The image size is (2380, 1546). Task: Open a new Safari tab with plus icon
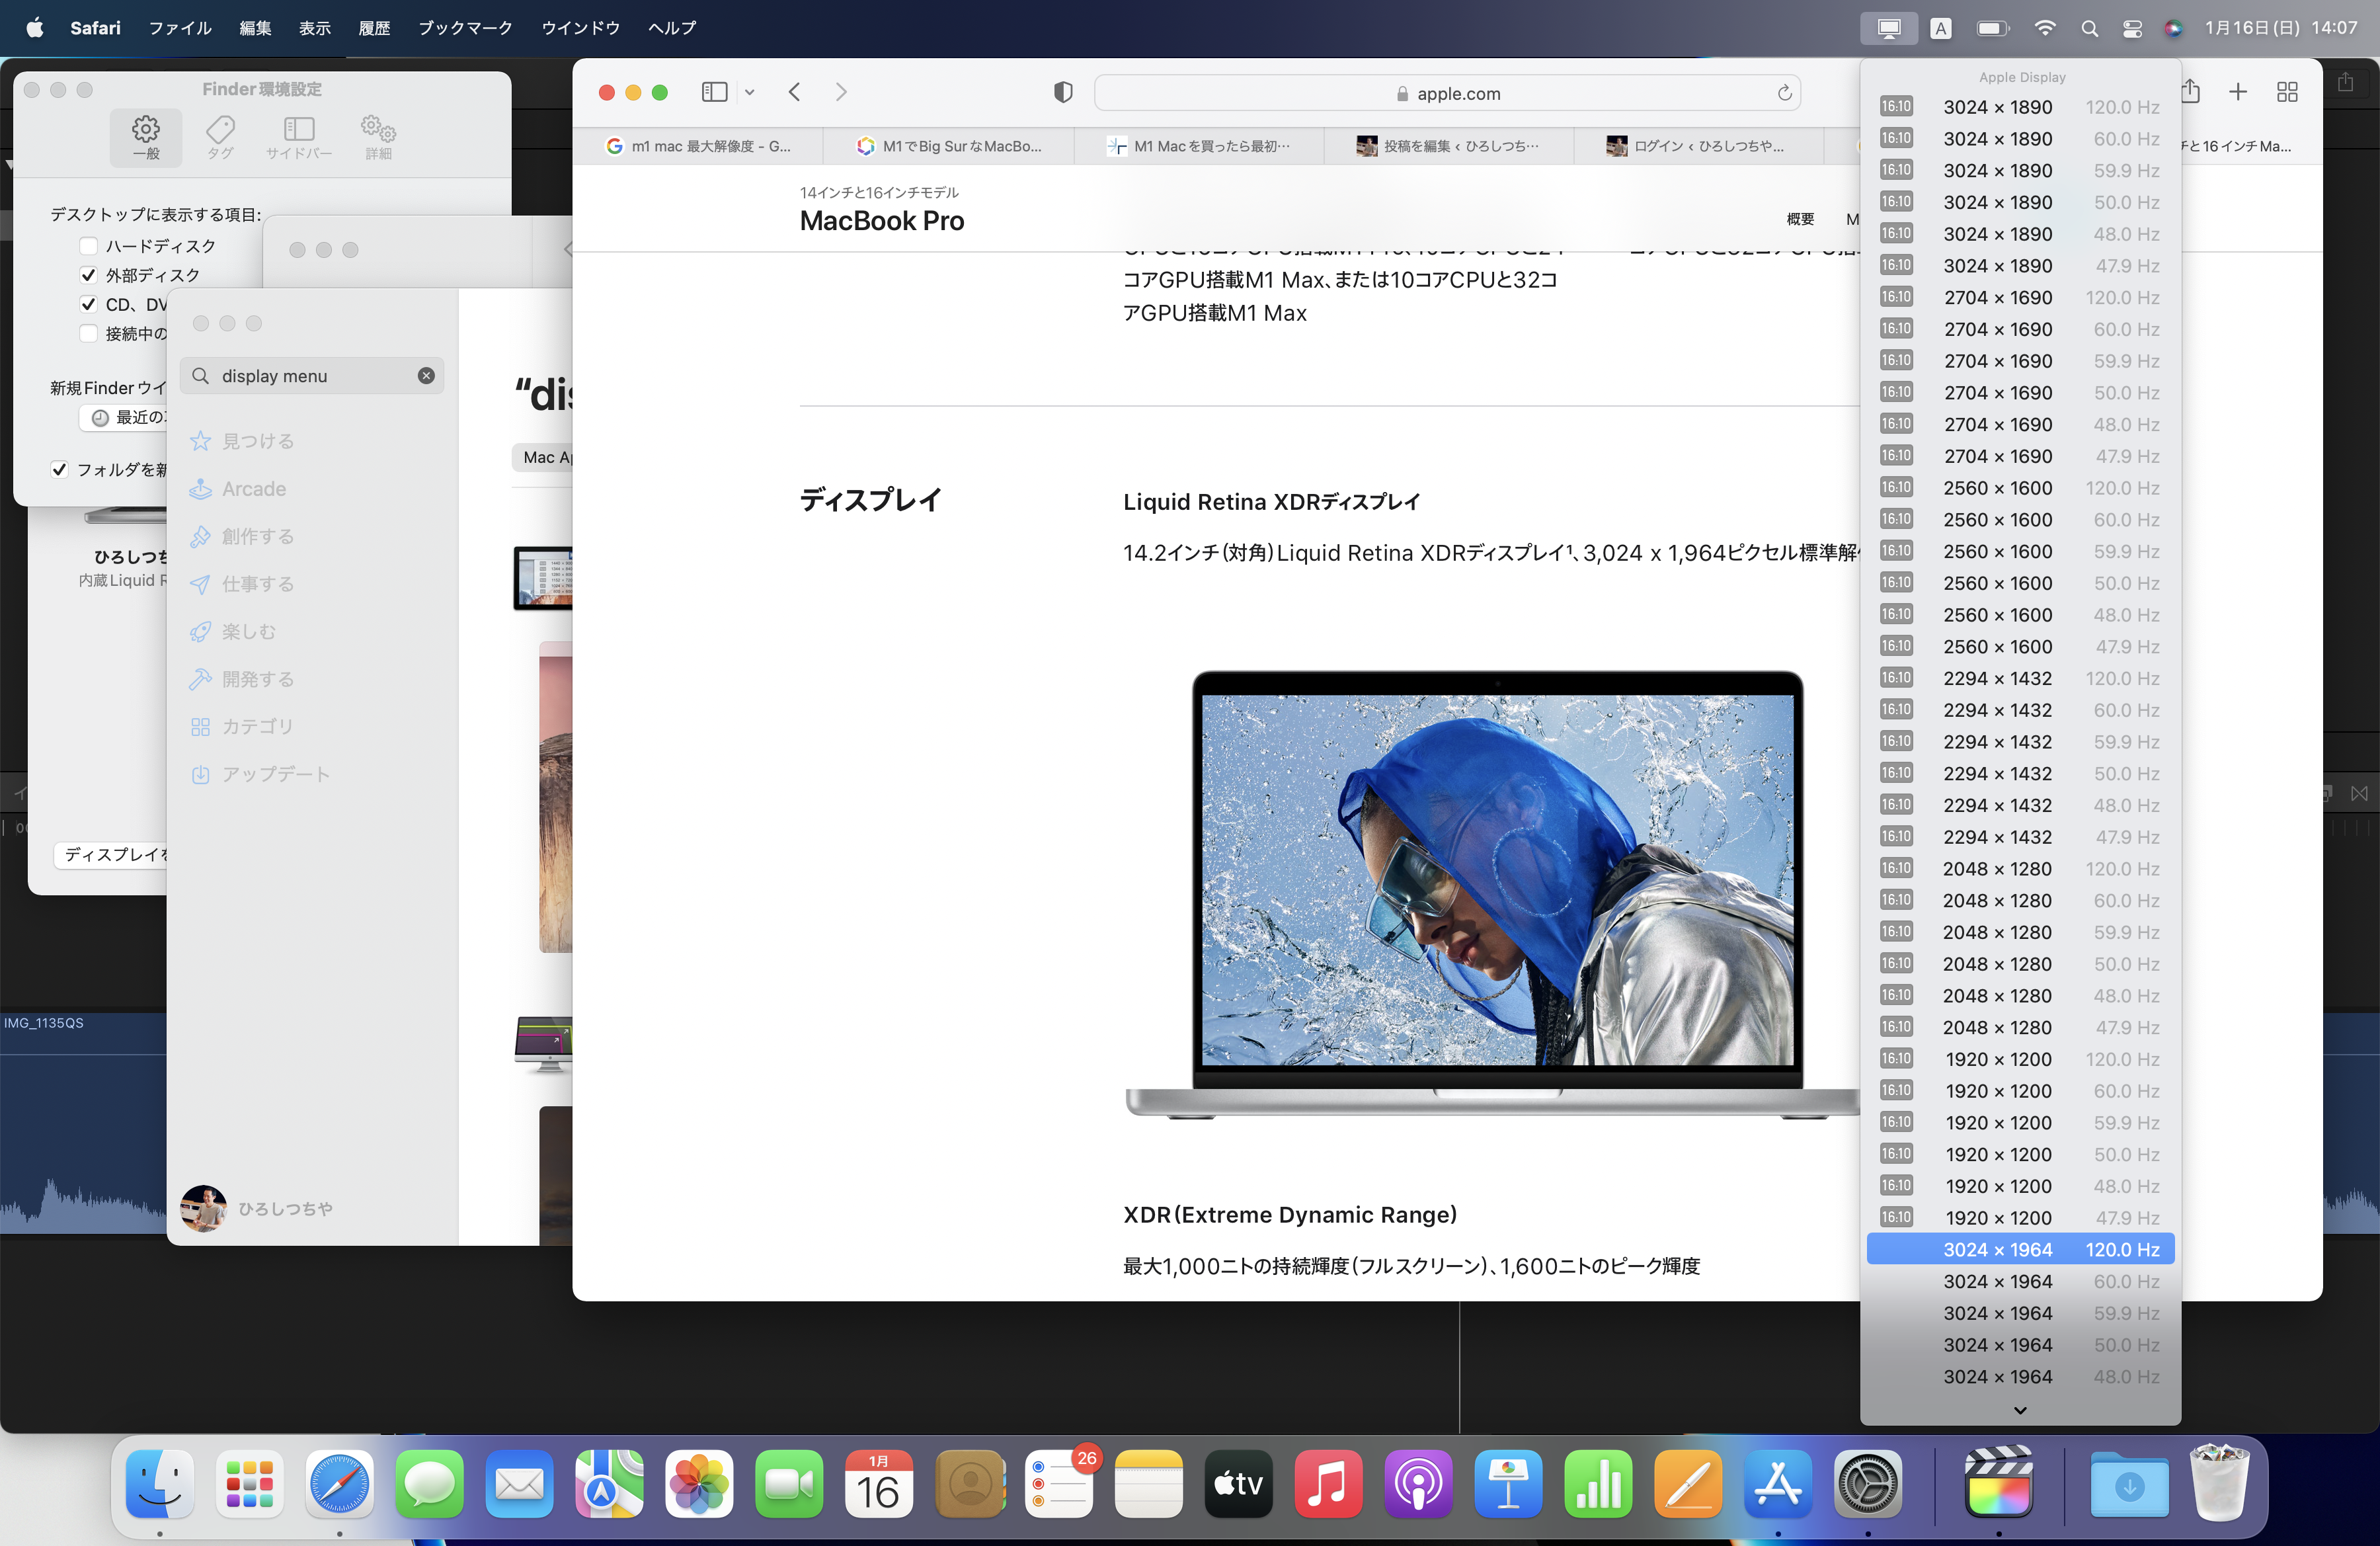[x=2238, y=91]
